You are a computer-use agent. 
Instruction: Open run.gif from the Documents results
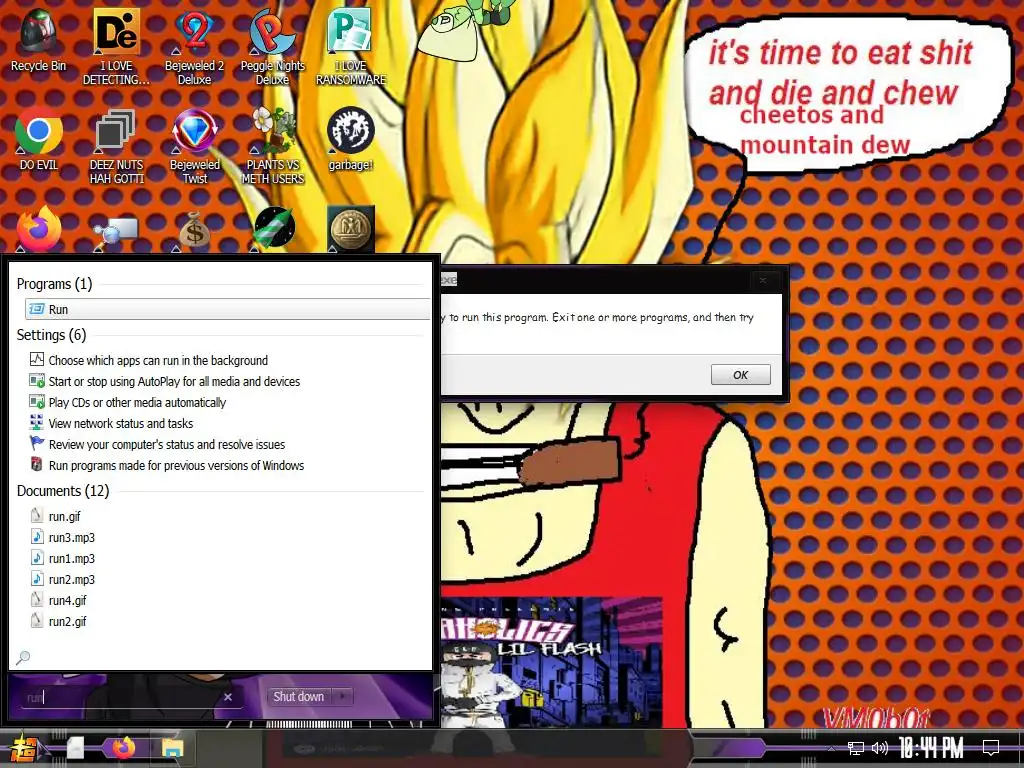[64, 516]
